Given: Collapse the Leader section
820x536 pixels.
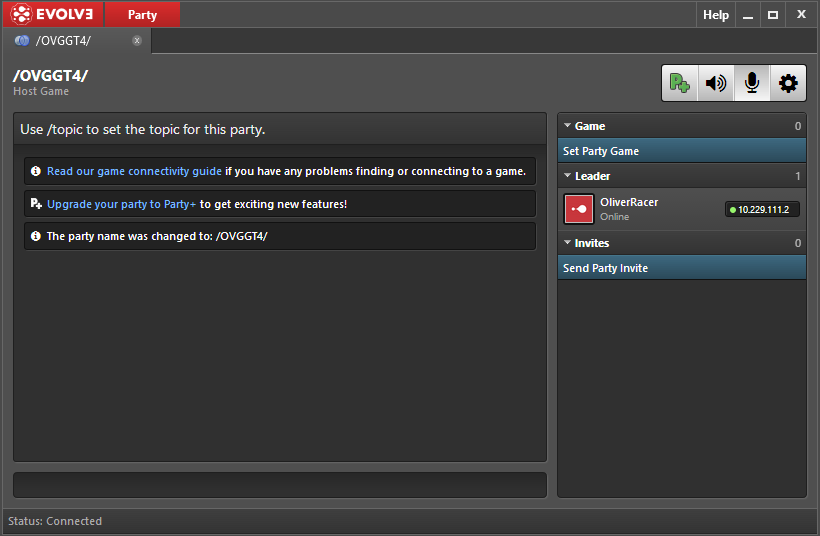Looking at the screenshot, I should coord(568,176).
